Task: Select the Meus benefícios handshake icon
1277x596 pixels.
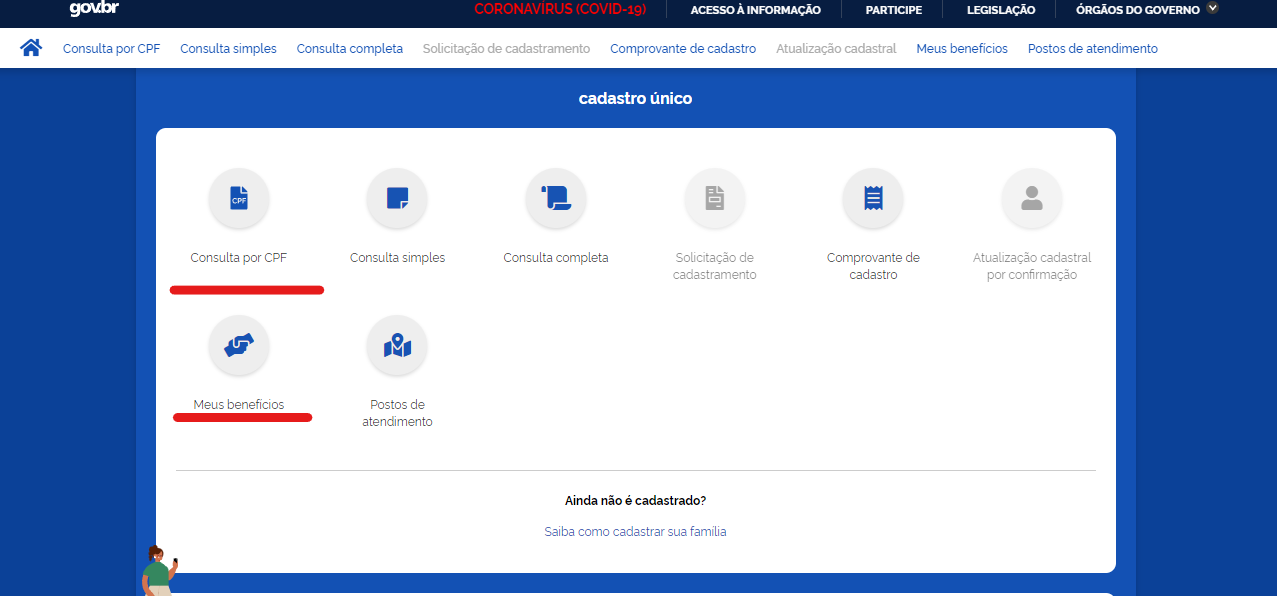Action: tap(238, 345)
